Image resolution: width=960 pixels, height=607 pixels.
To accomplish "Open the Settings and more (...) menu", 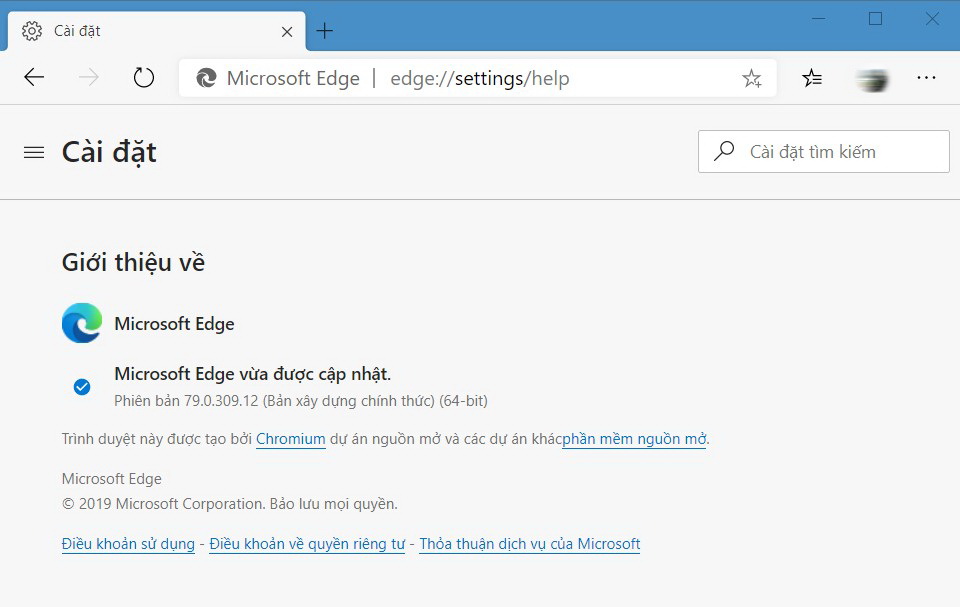I will 926,77.
